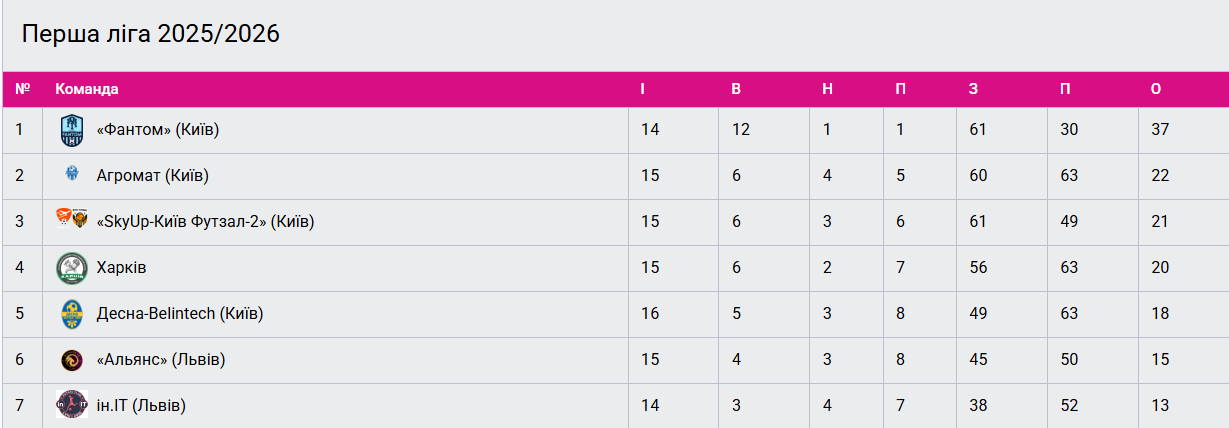Click the Команда column header
Screen dimensions: 1229x428
pyautogui.click(x=87, y=89)
